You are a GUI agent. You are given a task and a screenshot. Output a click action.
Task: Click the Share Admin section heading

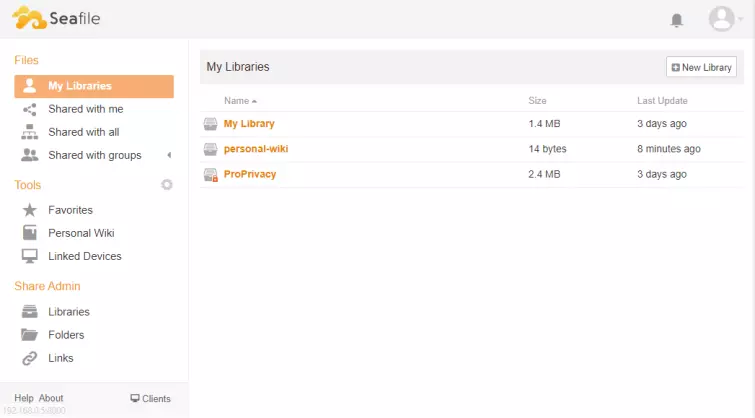[47, 286]
